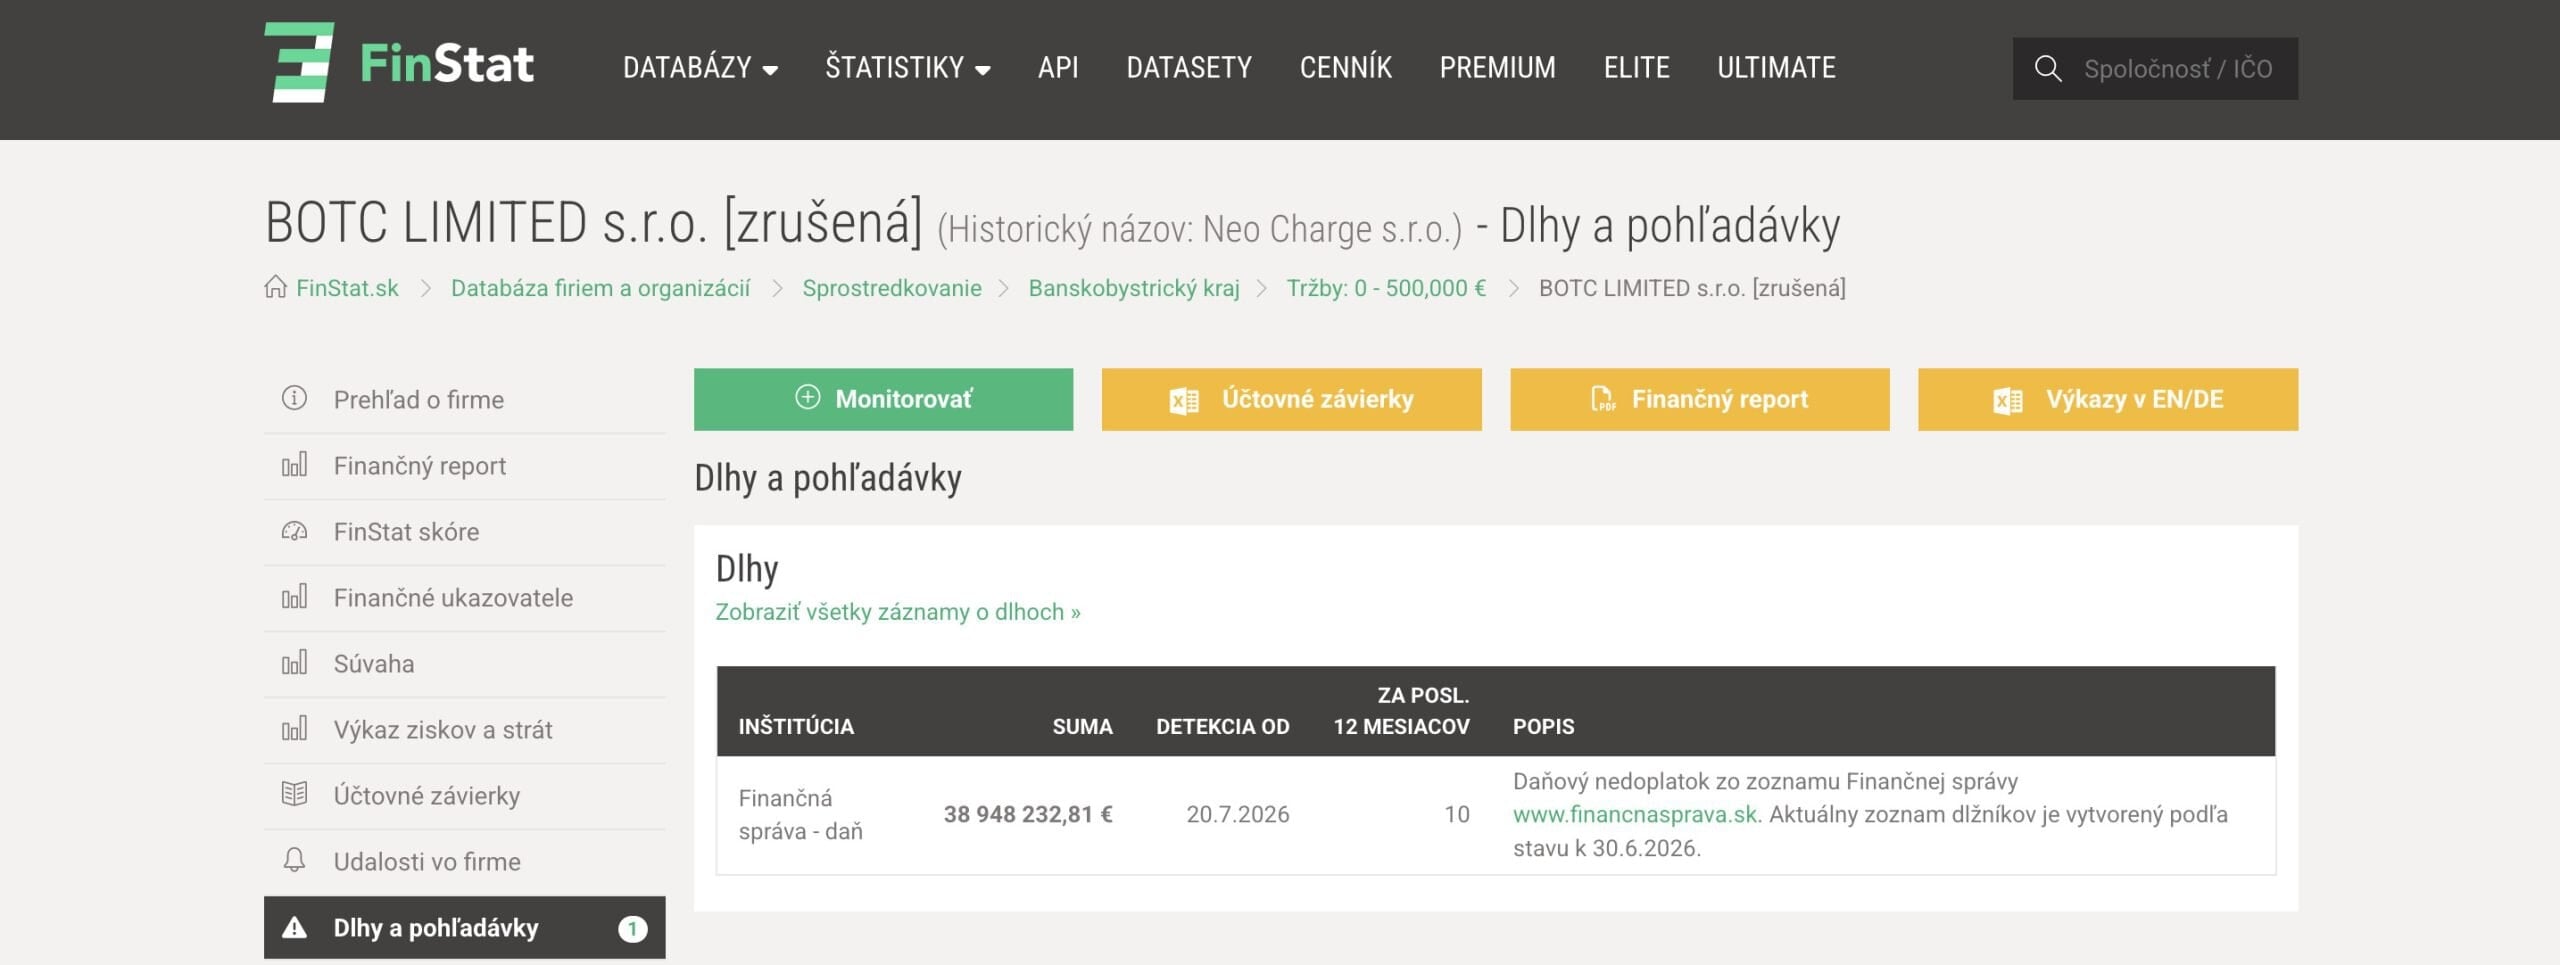
Task: Click the FinStat logo icon
Action: [x=299, y=62]
